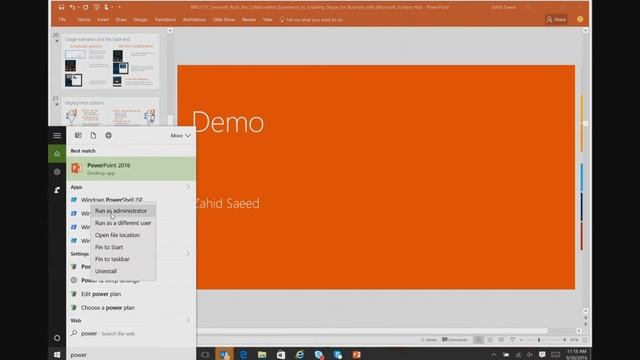Open the File tab in PowerPoint
The image size is (640, 360).
[62, 20]
